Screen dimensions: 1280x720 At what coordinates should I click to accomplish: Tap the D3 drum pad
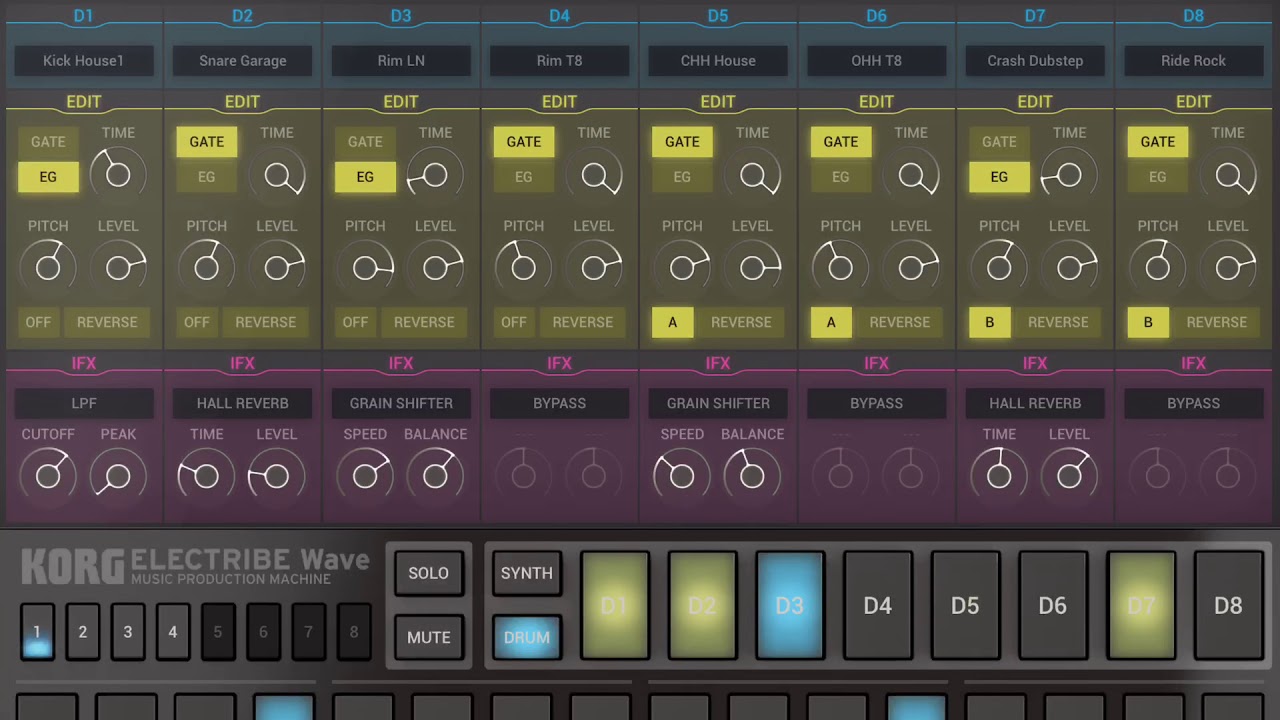(790, 605)
